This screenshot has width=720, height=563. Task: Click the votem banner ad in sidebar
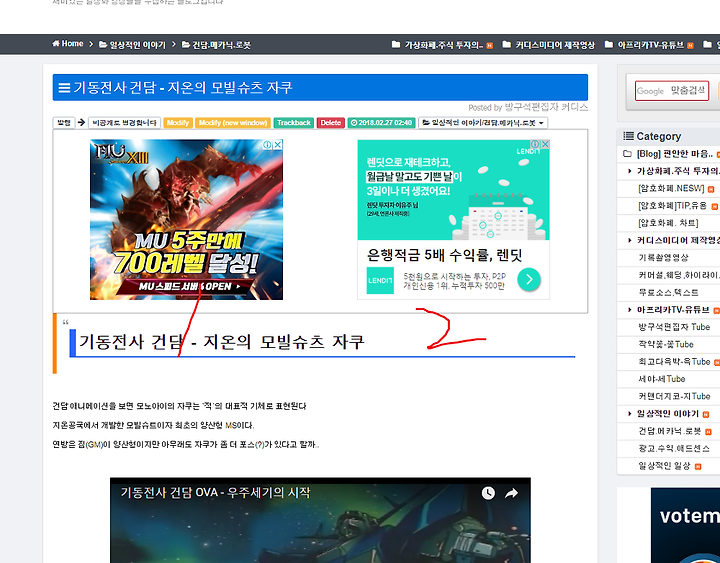pos(685,525)
